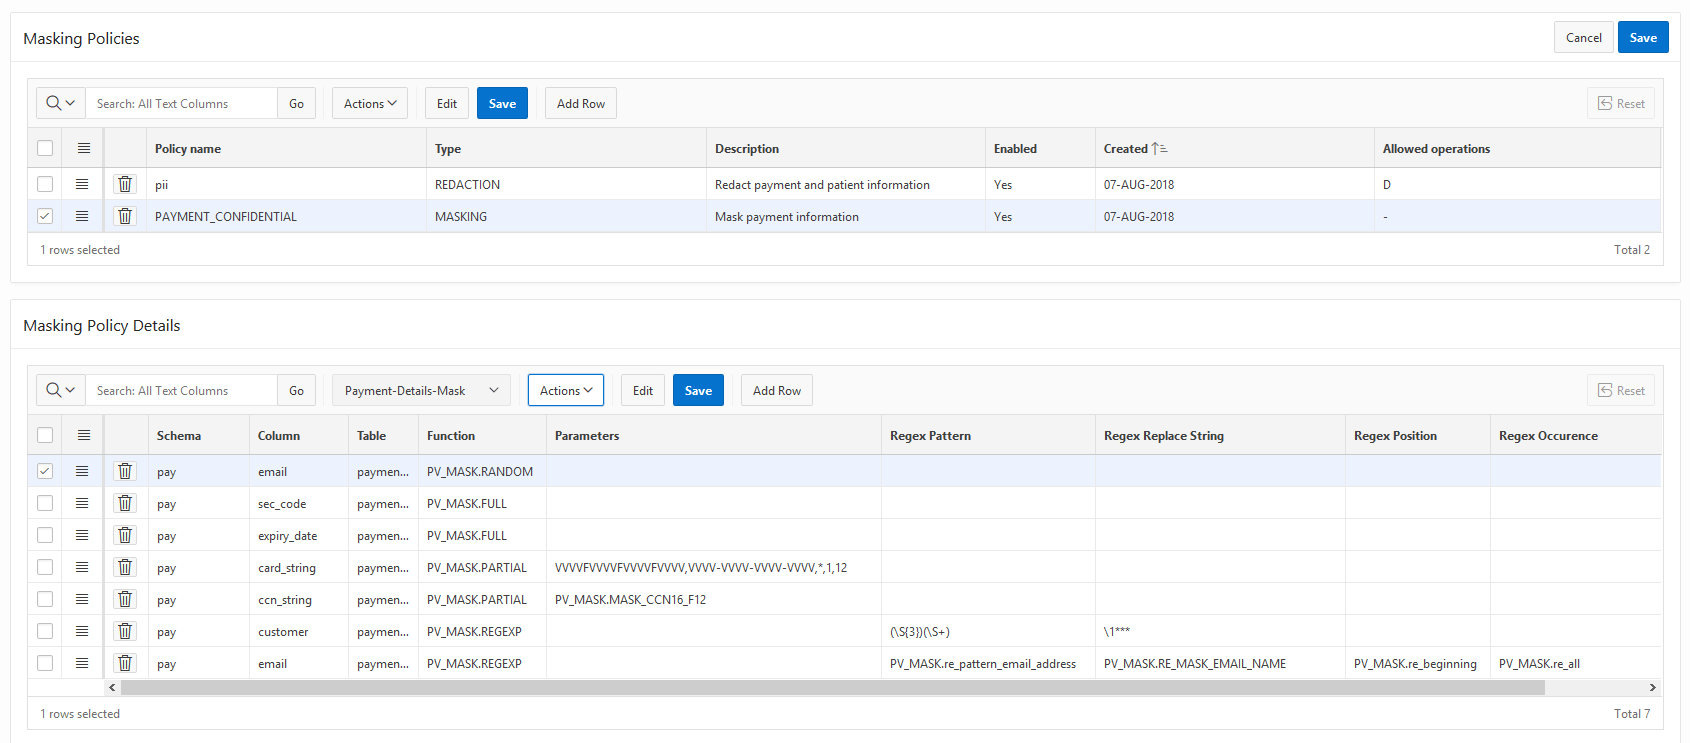Click Edit in Policy Details toolbar

pyautogui.click(x=643, y=390)
